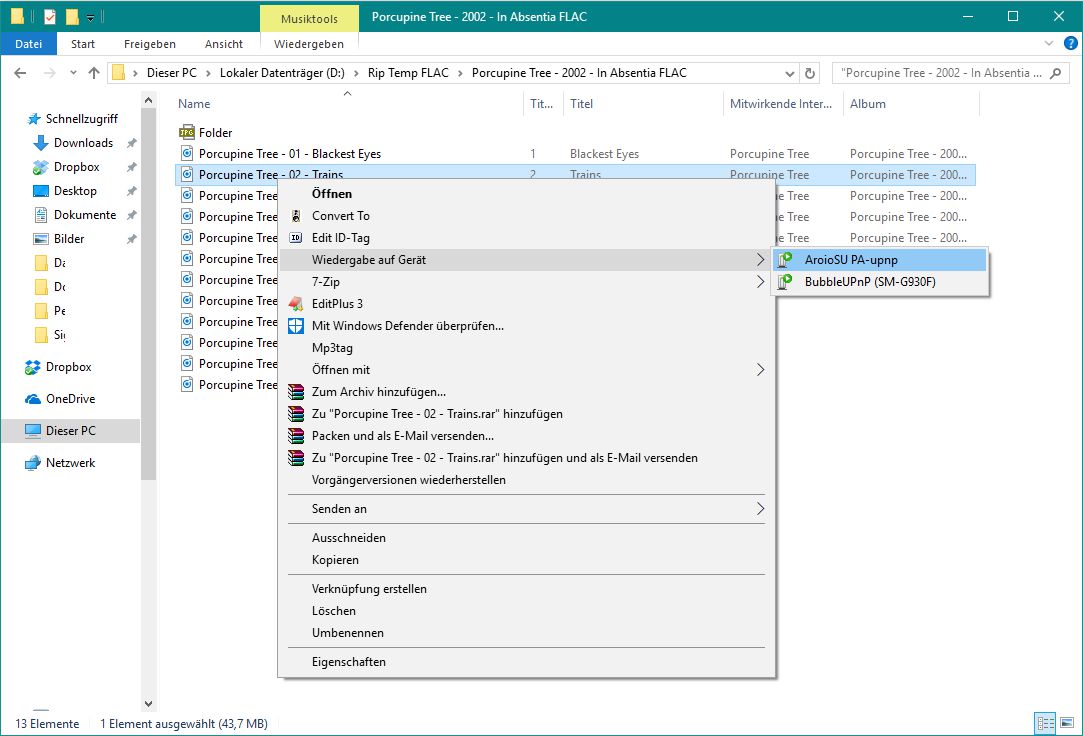Open the recent locations dropdown arrow
Image resolution: width=1083 pixels, height=736 pixels.
click(73, 73)
